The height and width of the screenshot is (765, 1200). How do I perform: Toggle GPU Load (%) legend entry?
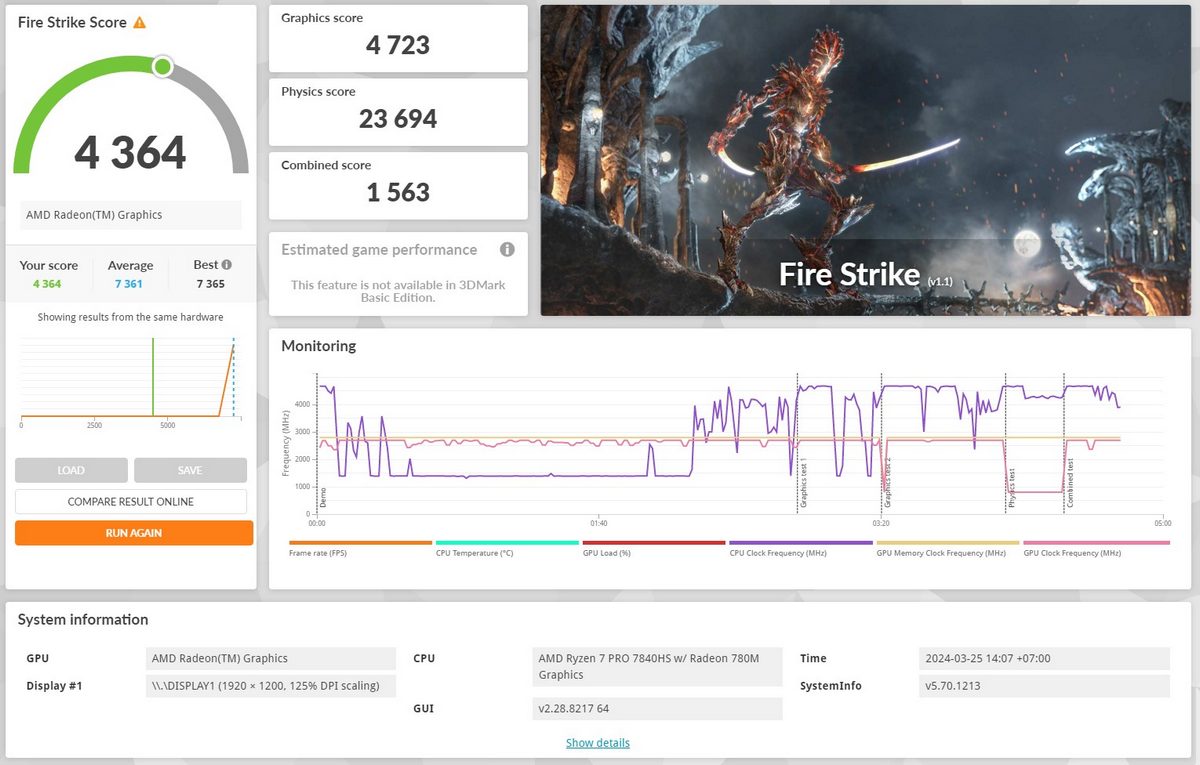pos(654,548)
